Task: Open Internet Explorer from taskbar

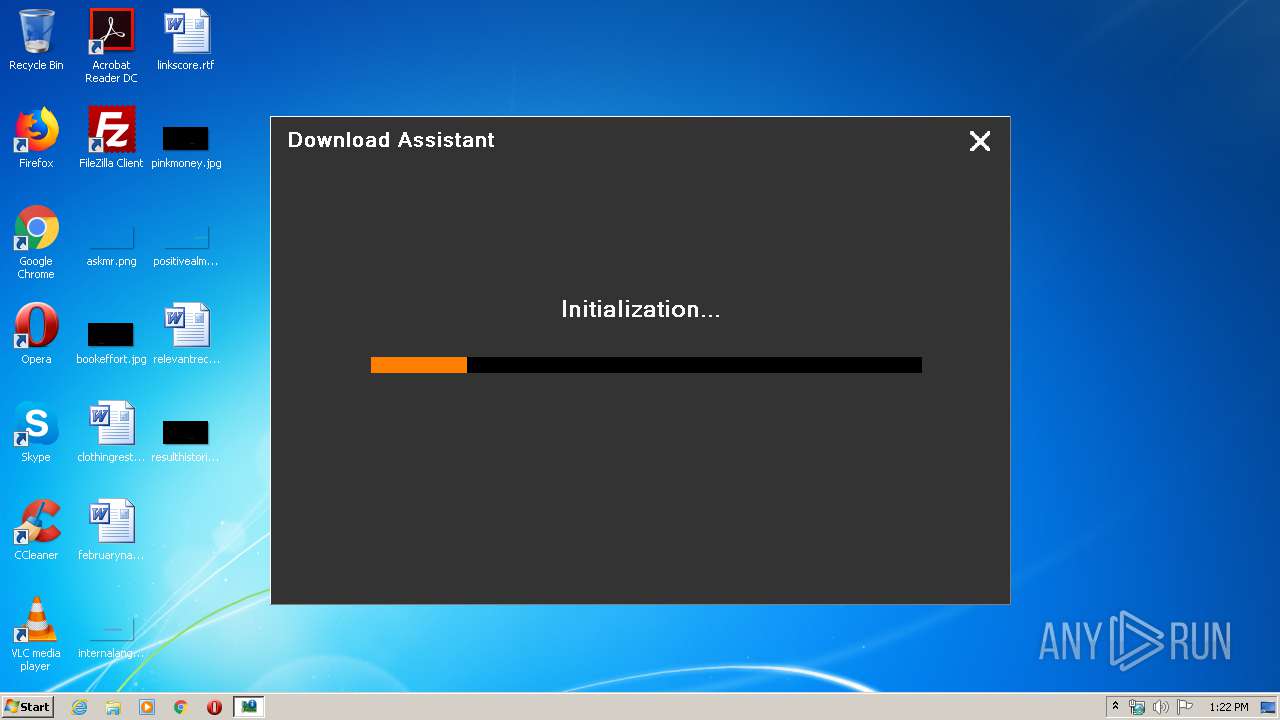Action: (80, 707)
